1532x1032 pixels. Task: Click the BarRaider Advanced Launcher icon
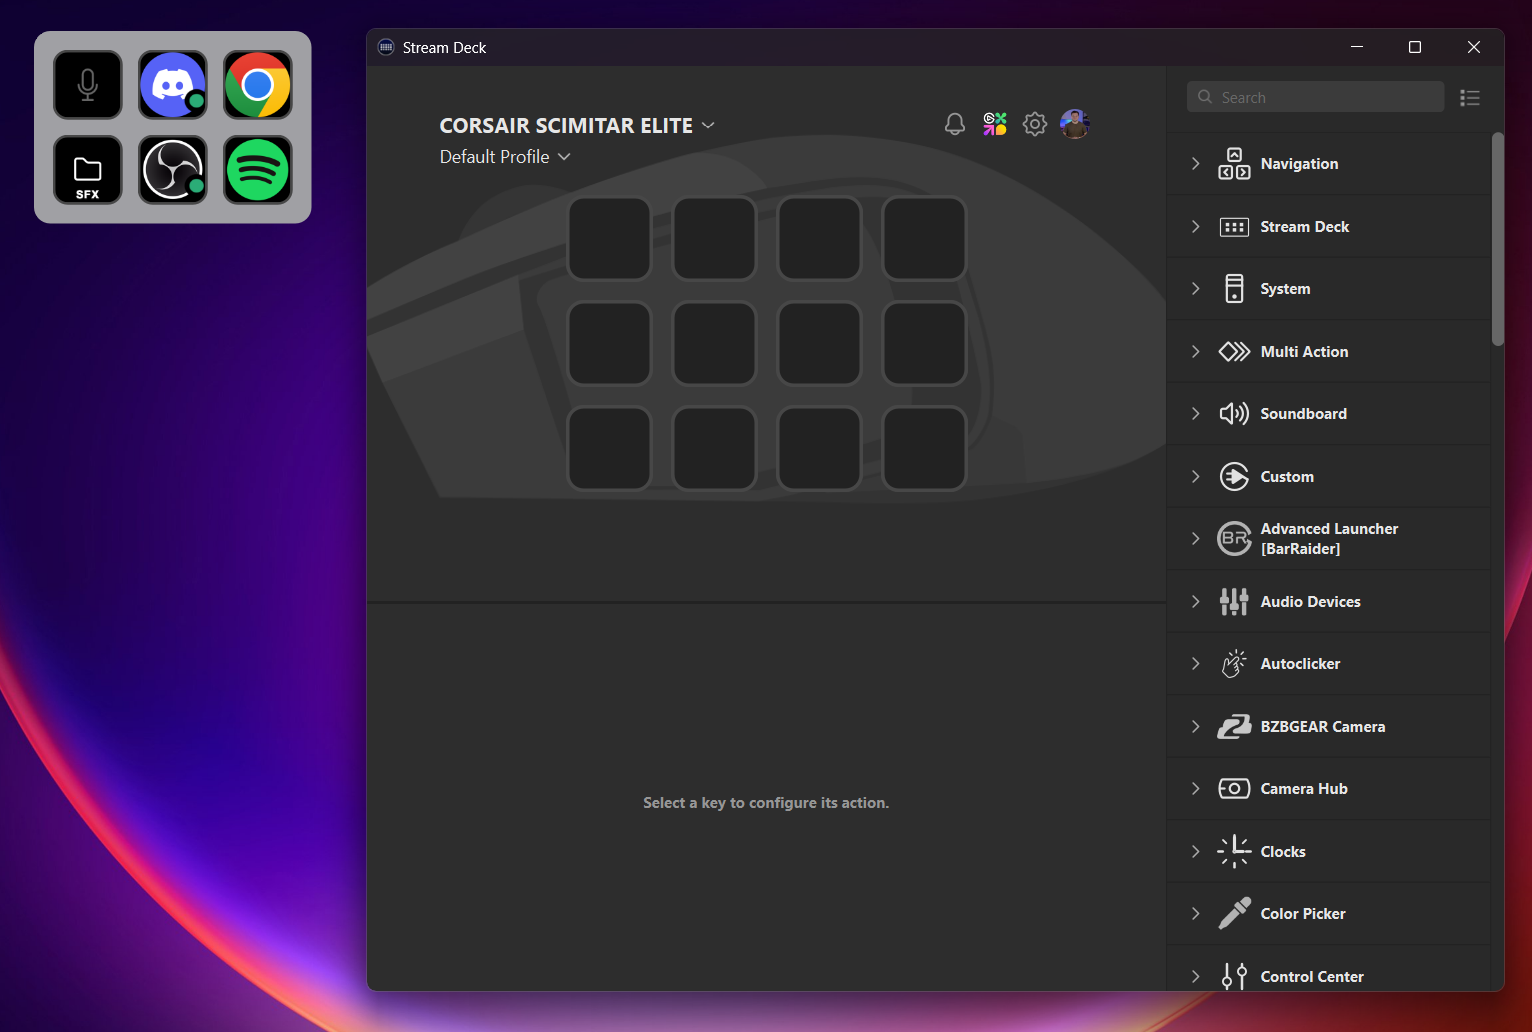[1234, 539]
